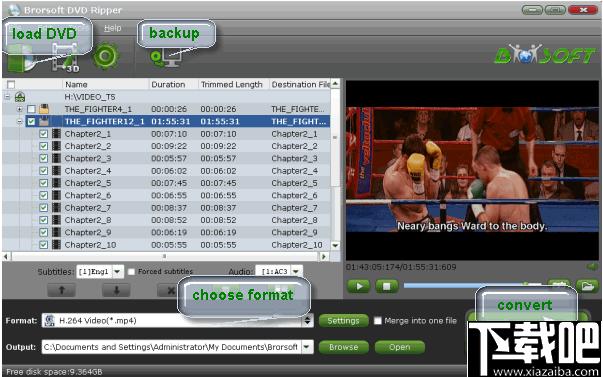Click the format type icon in Format field
Image resolution: width=603 pixels, height=377 pixels.
(50, 320)
